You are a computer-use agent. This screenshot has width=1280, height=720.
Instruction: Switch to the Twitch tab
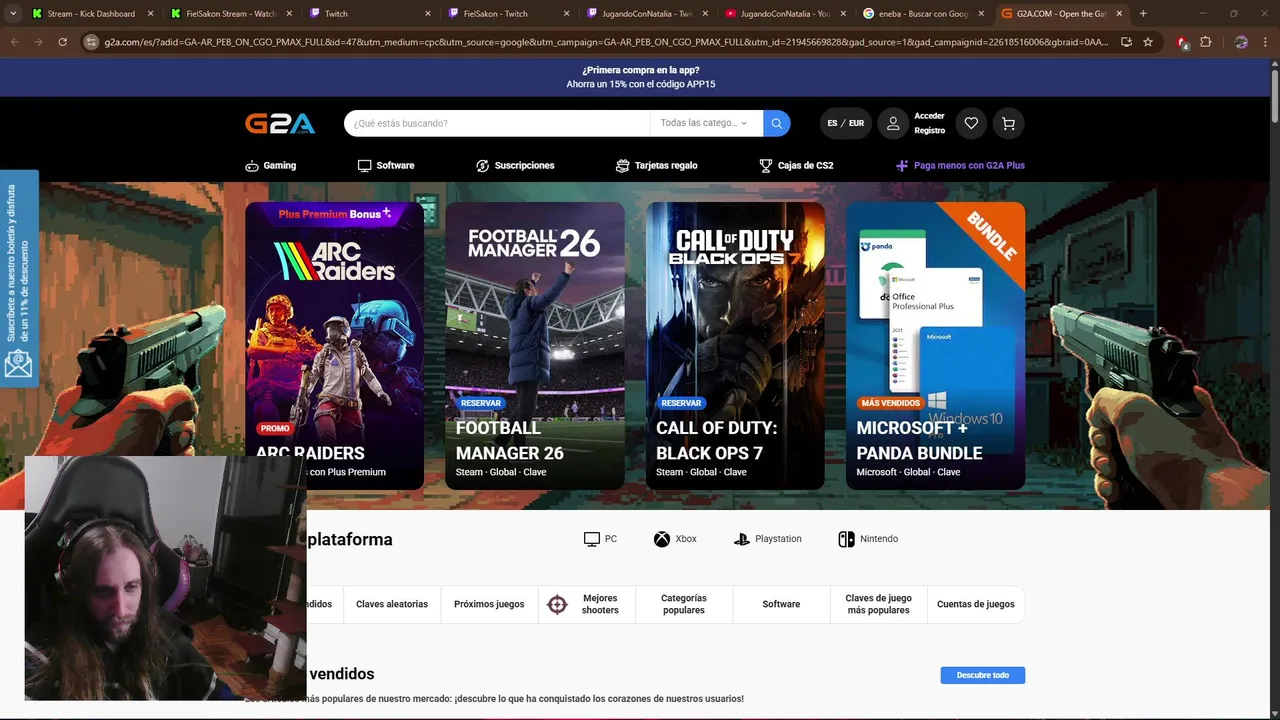tap(369, 14)
